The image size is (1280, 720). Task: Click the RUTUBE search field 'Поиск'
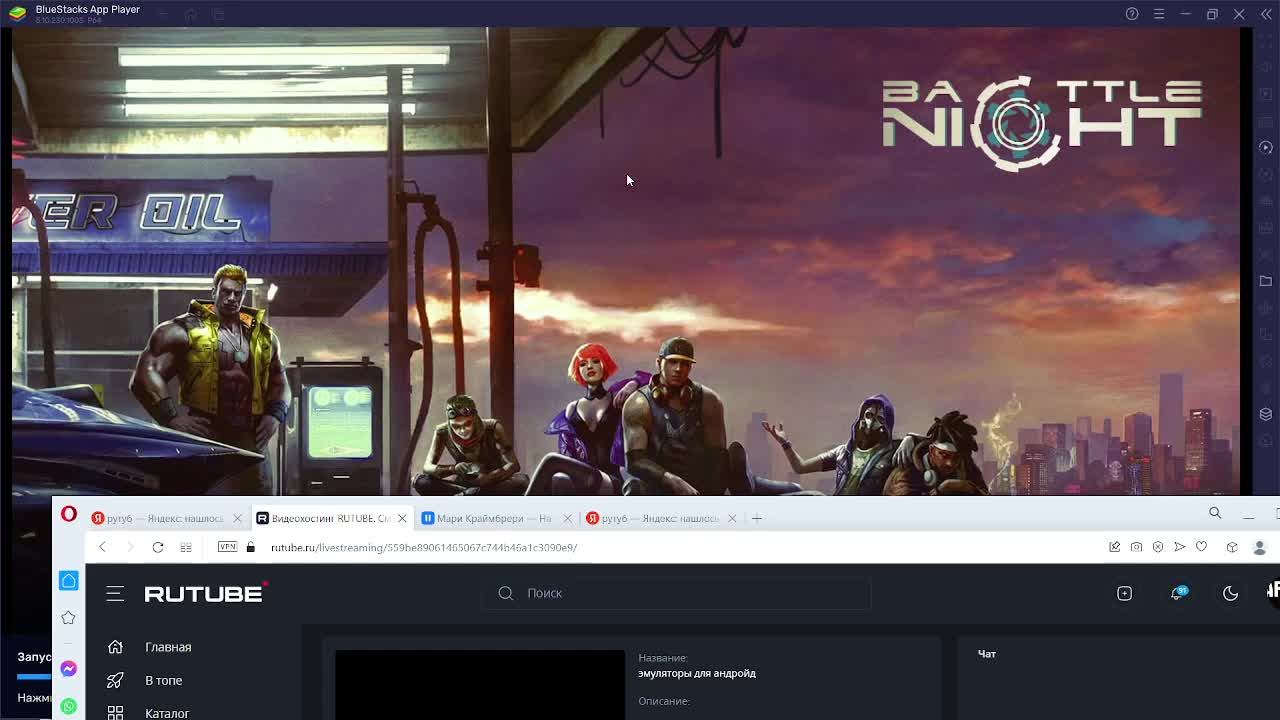pyautogui.click(x=679, y=593)
